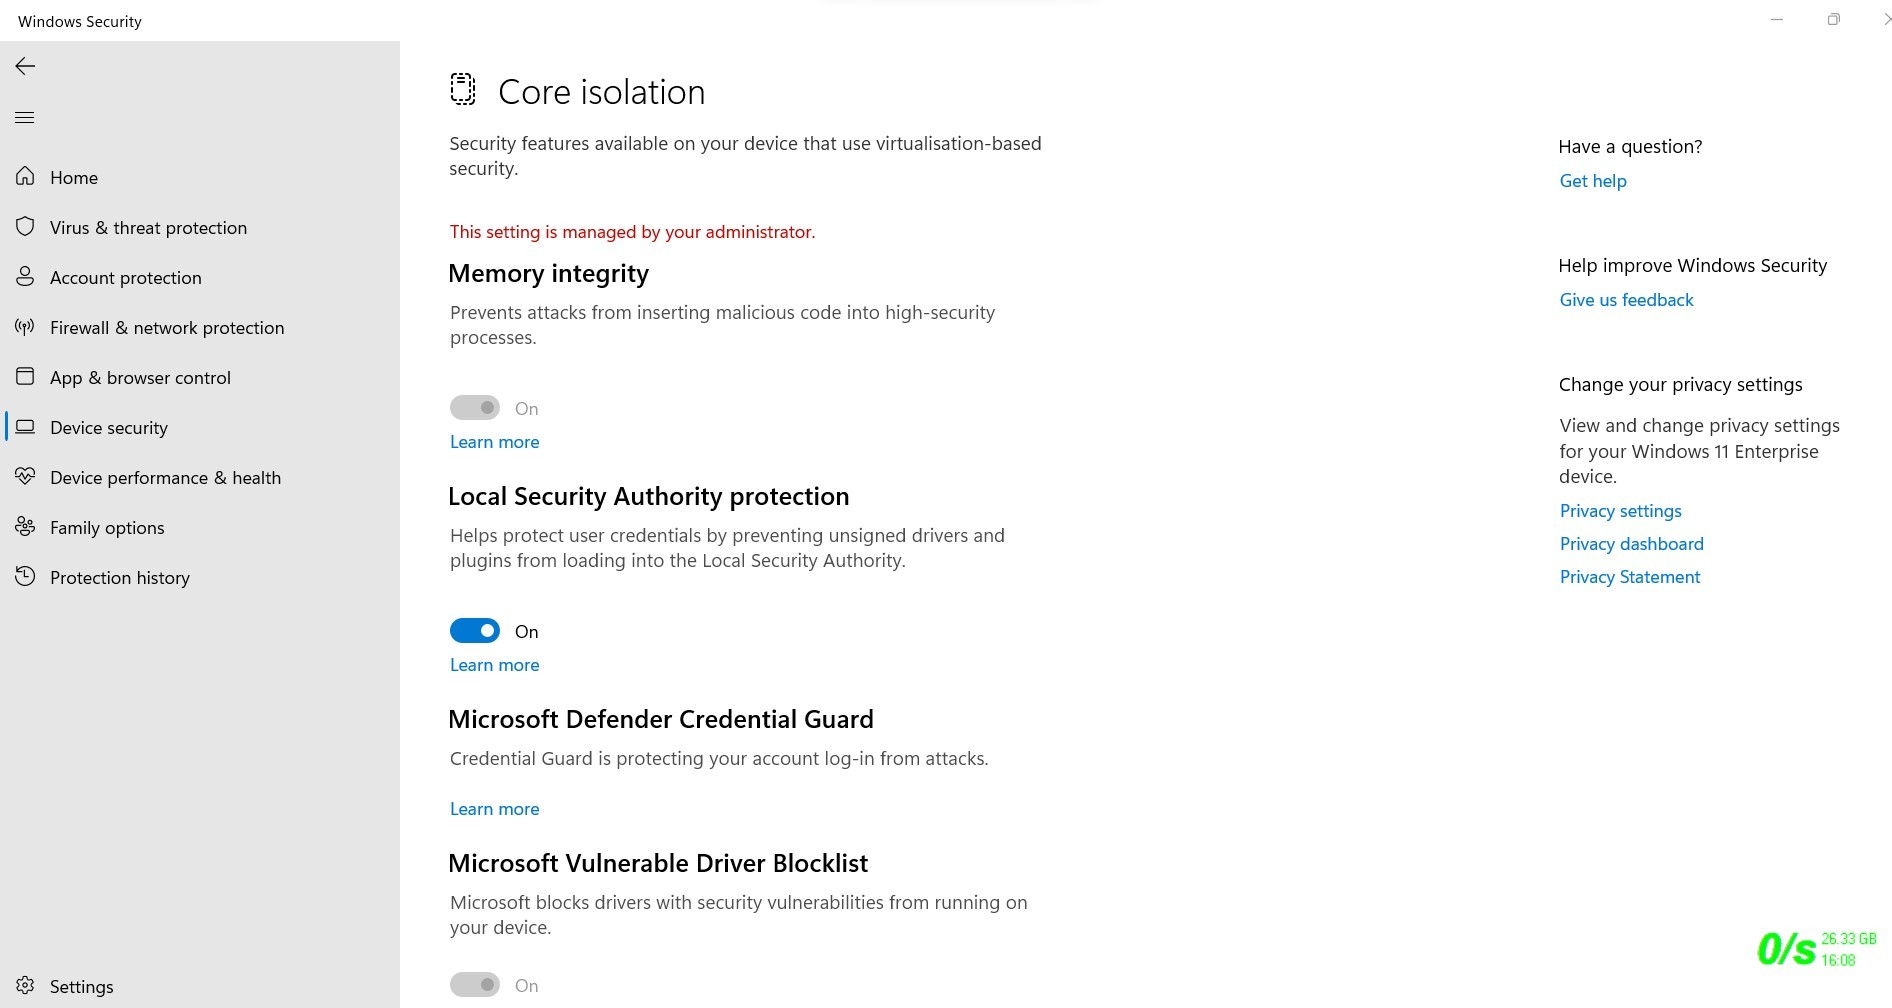
Task: Click the Protection history clock icon
Action: [x=25, y=577]
